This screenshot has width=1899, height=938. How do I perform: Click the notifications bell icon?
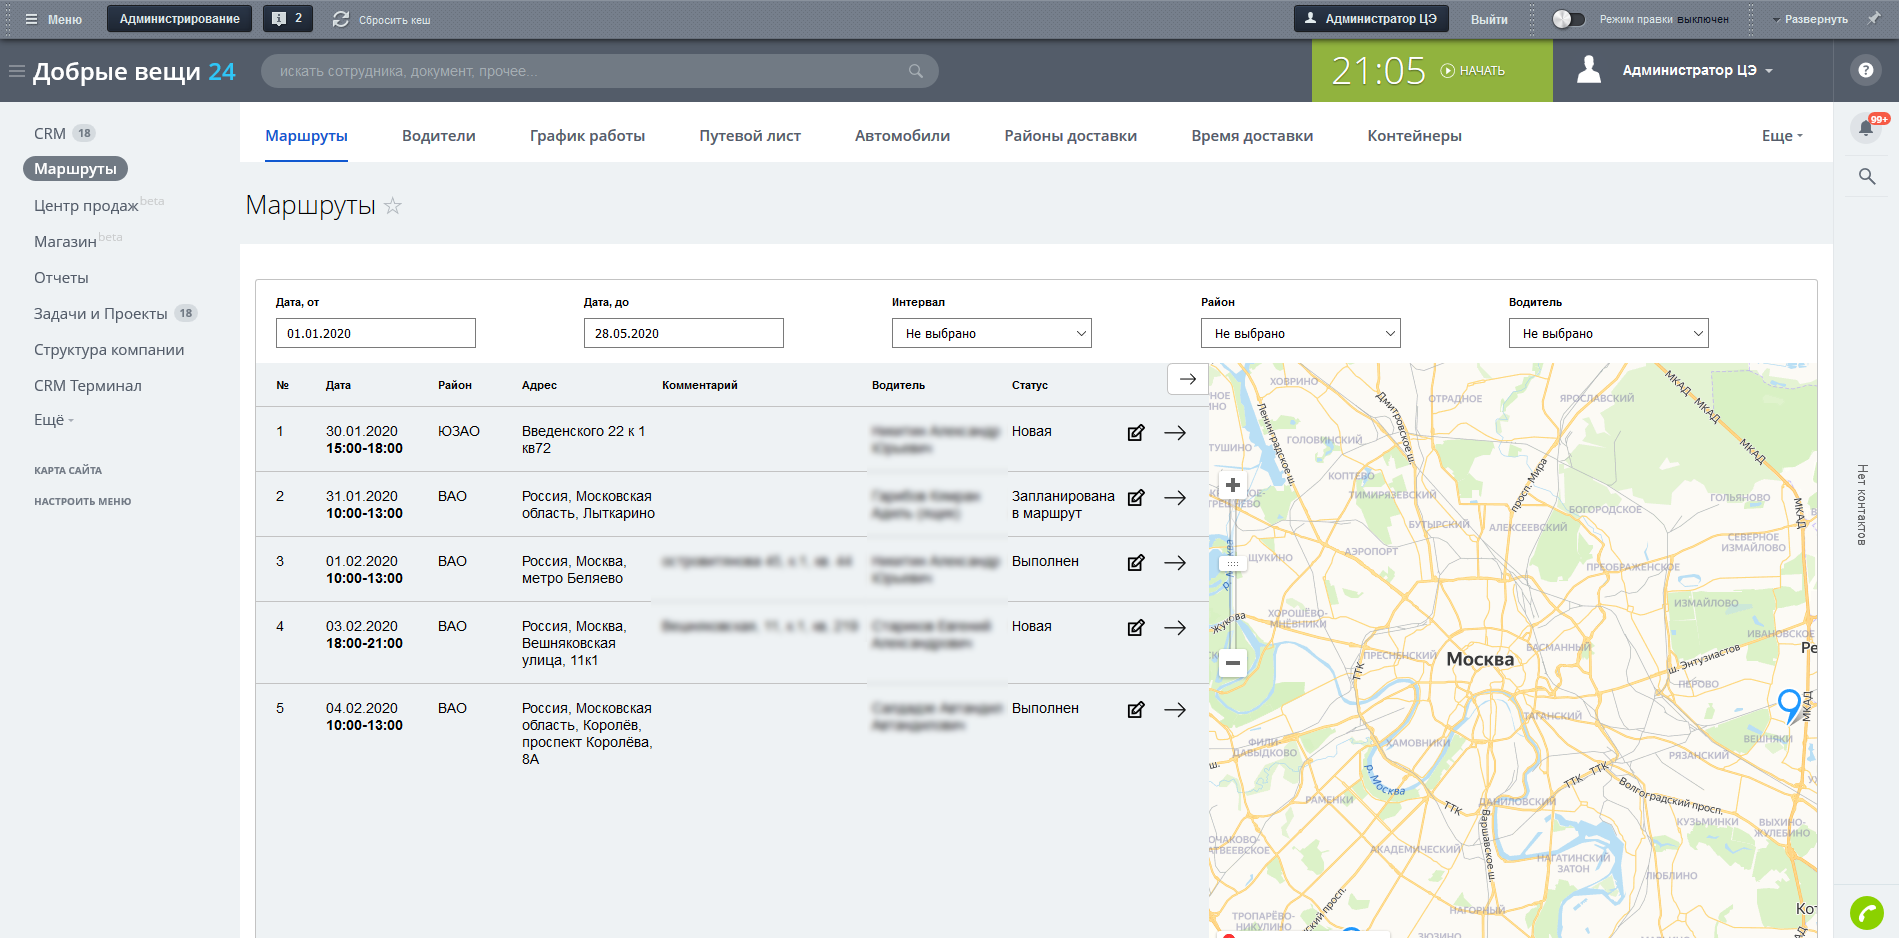coord(1866,128)
